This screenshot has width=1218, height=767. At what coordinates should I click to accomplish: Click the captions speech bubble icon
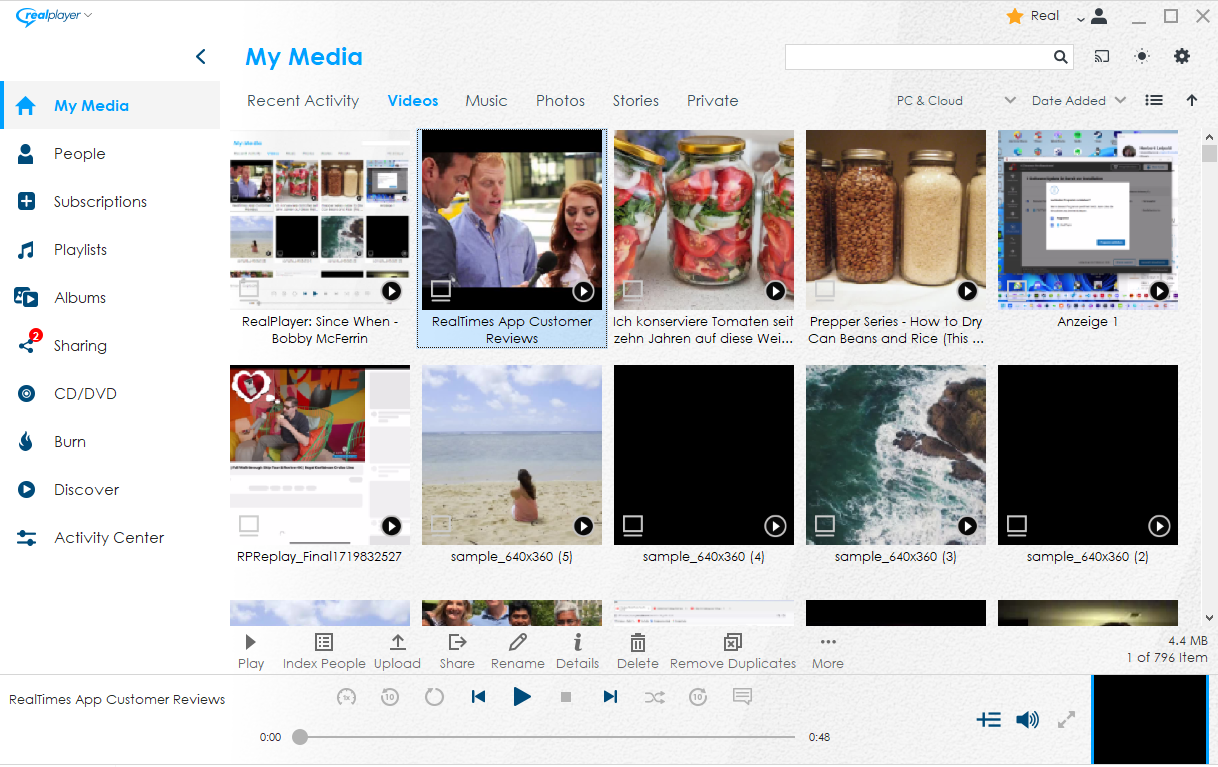[x=742, y=697]
